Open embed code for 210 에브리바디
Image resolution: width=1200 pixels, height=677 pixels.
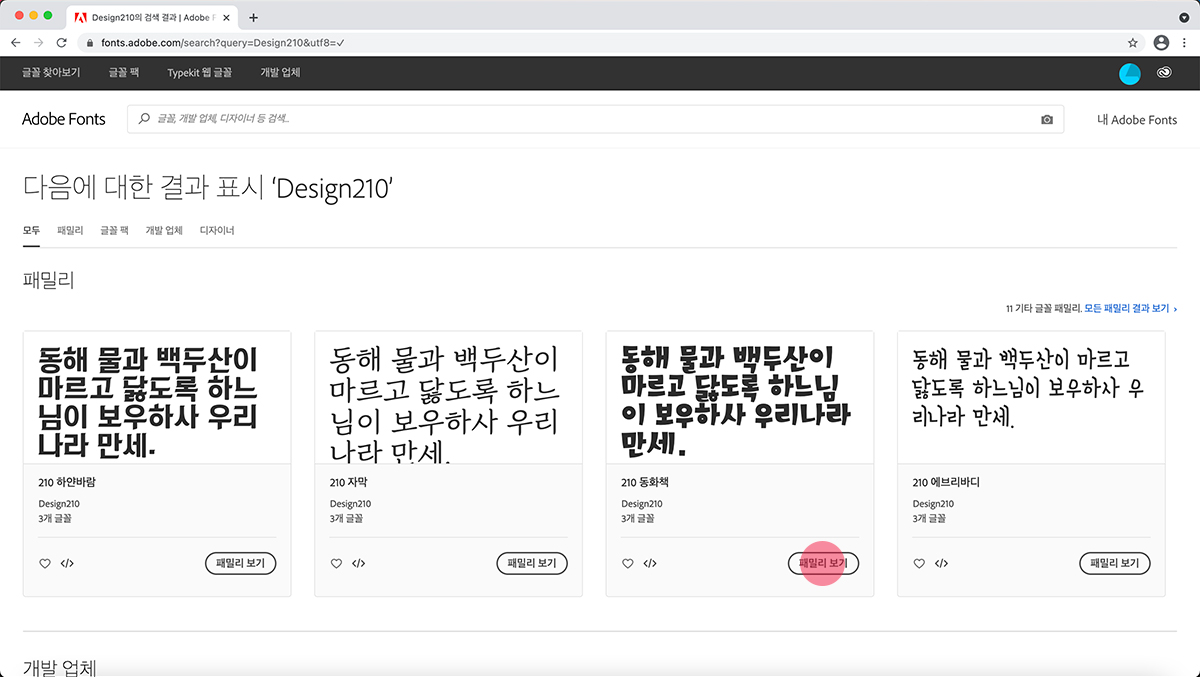coord(941,564)
